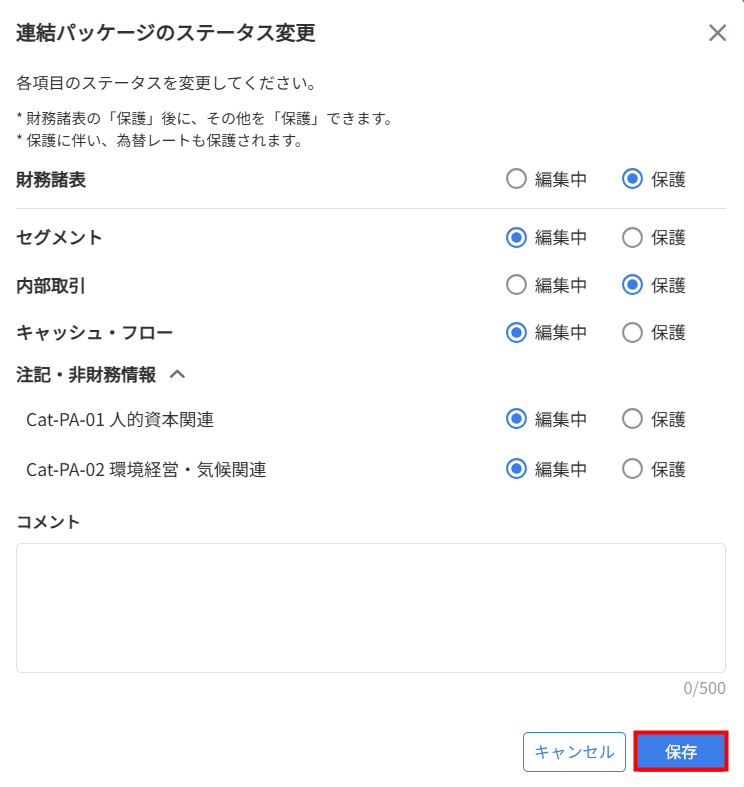This screenshot has height=787, width=744.
Task: Choose 編集中 for 内部取引
Action: click(516, 285)
